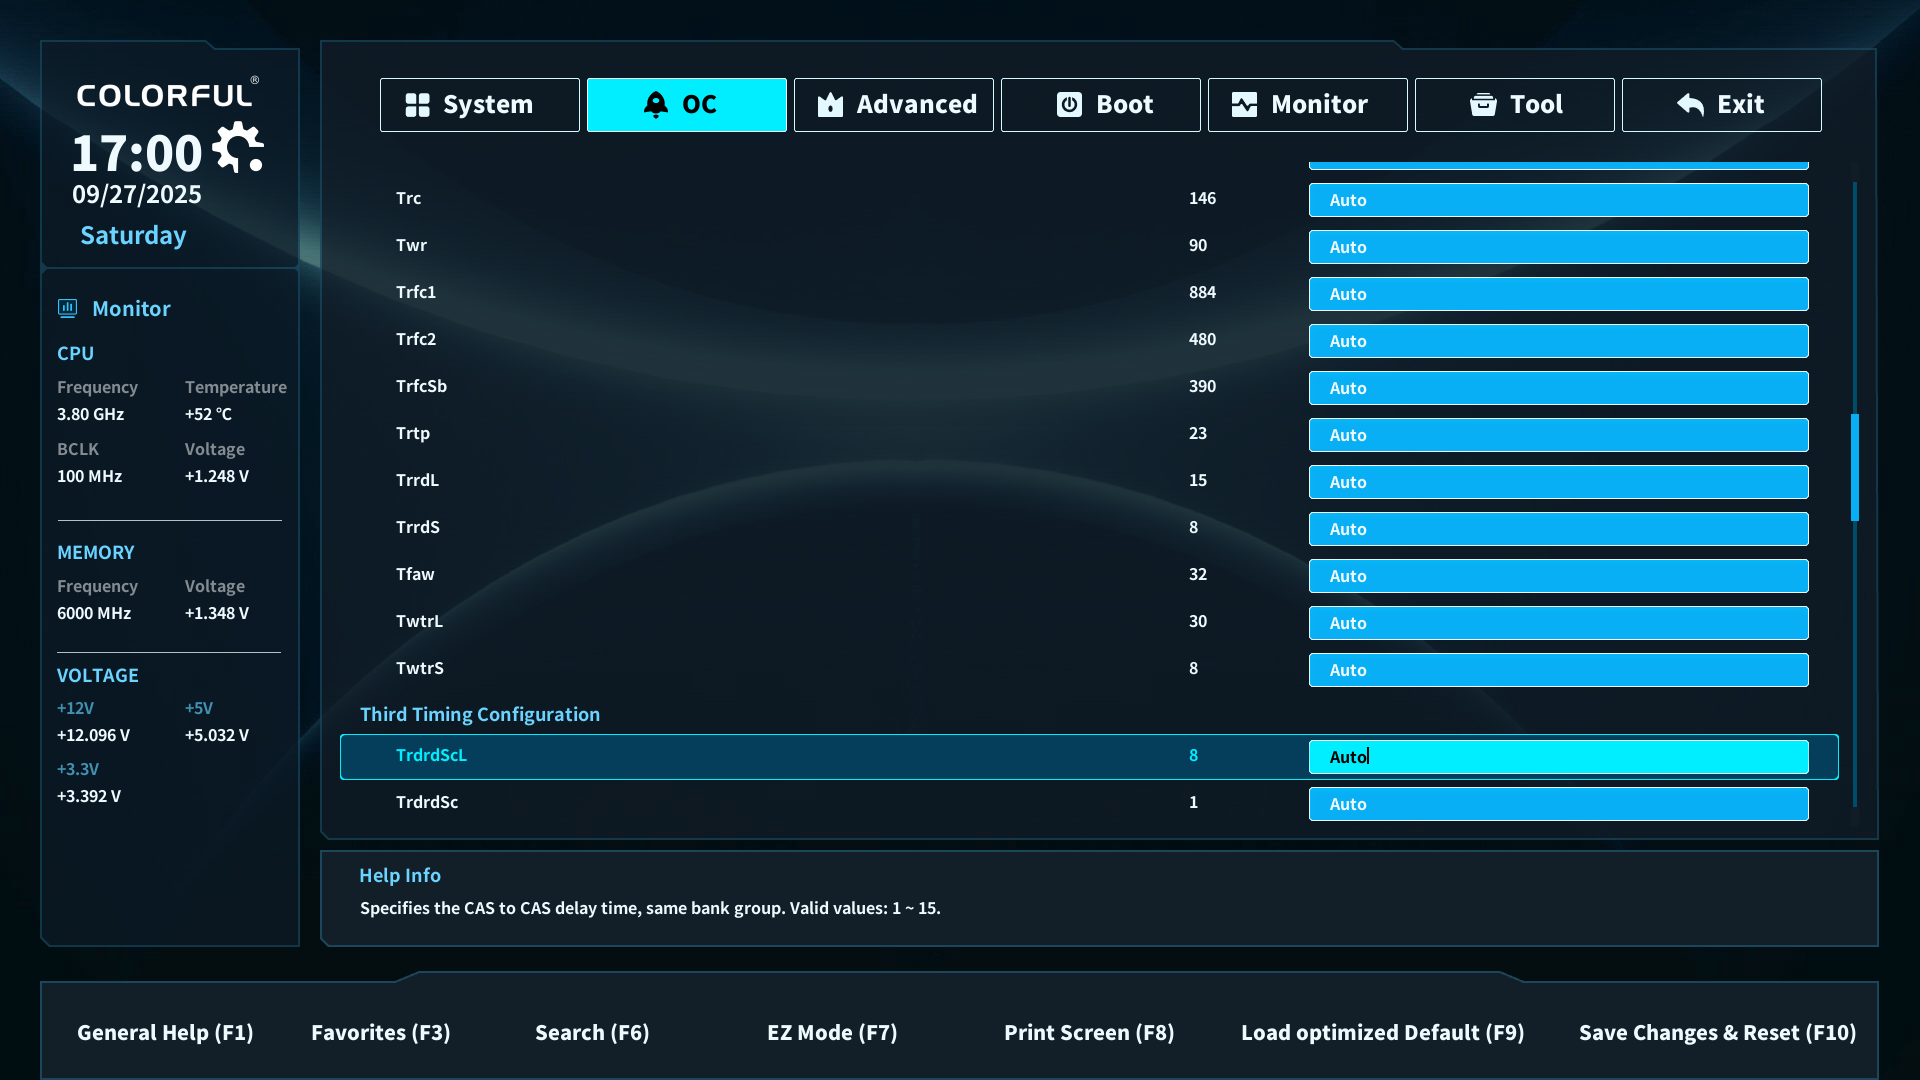Select the OC tab
The image size is (1920, 1080).
click(687, 105)
